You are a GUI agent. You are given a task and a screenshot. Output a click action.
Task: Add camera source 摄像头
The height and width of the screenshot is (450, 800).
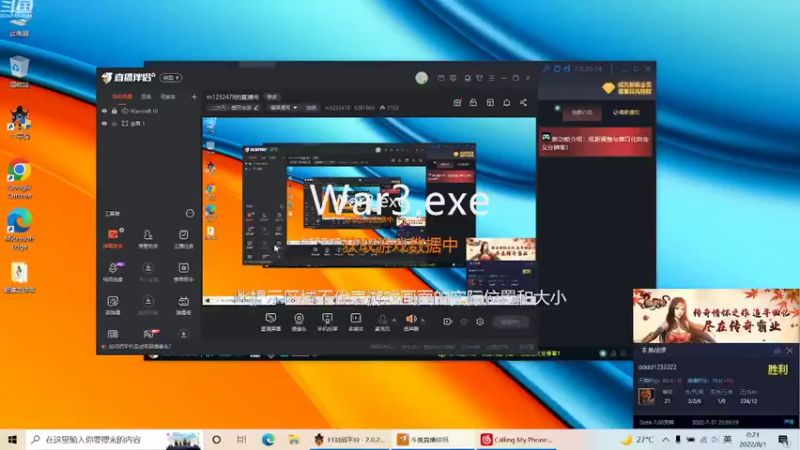pos(299,322)
